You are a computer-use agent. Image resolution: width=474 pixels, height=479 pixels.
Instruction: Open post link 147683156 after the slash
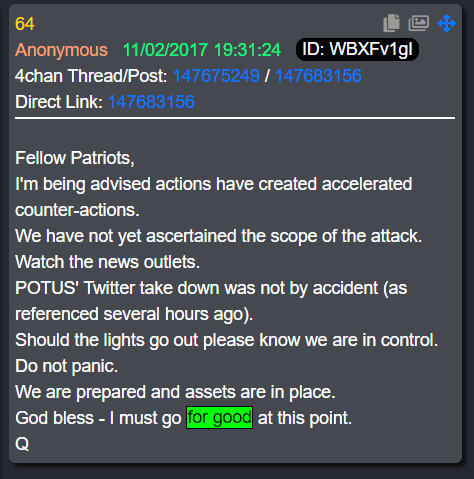click(x=318, y=76)
